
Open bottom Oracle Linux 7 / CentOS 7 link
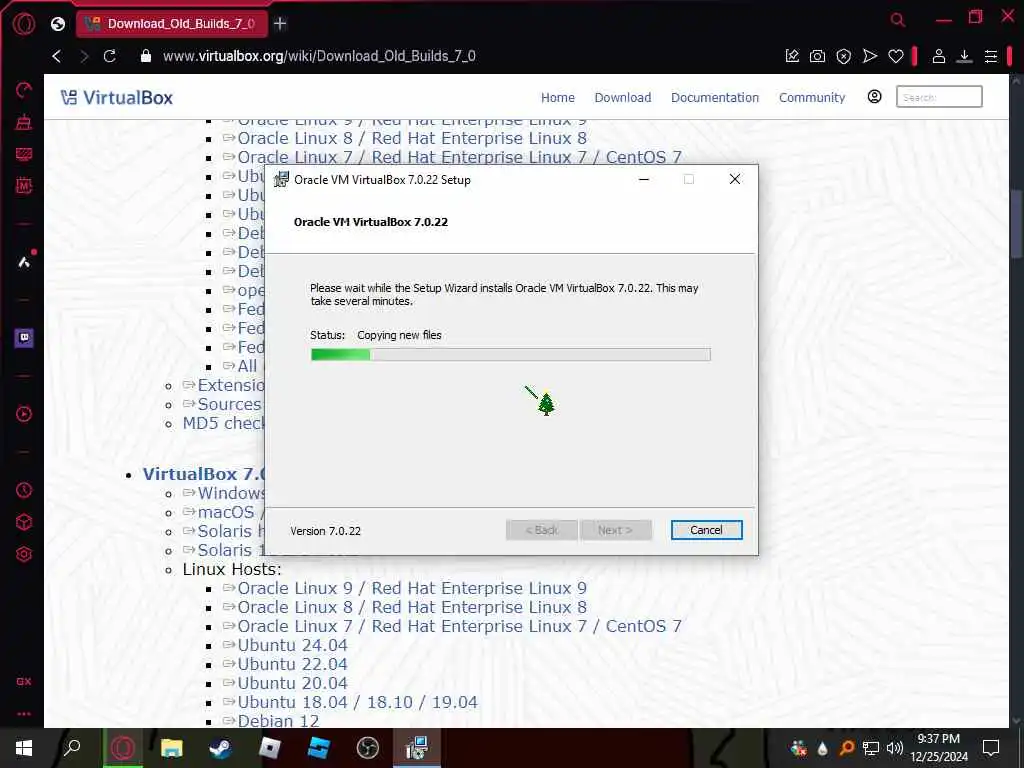coord(459,626)
